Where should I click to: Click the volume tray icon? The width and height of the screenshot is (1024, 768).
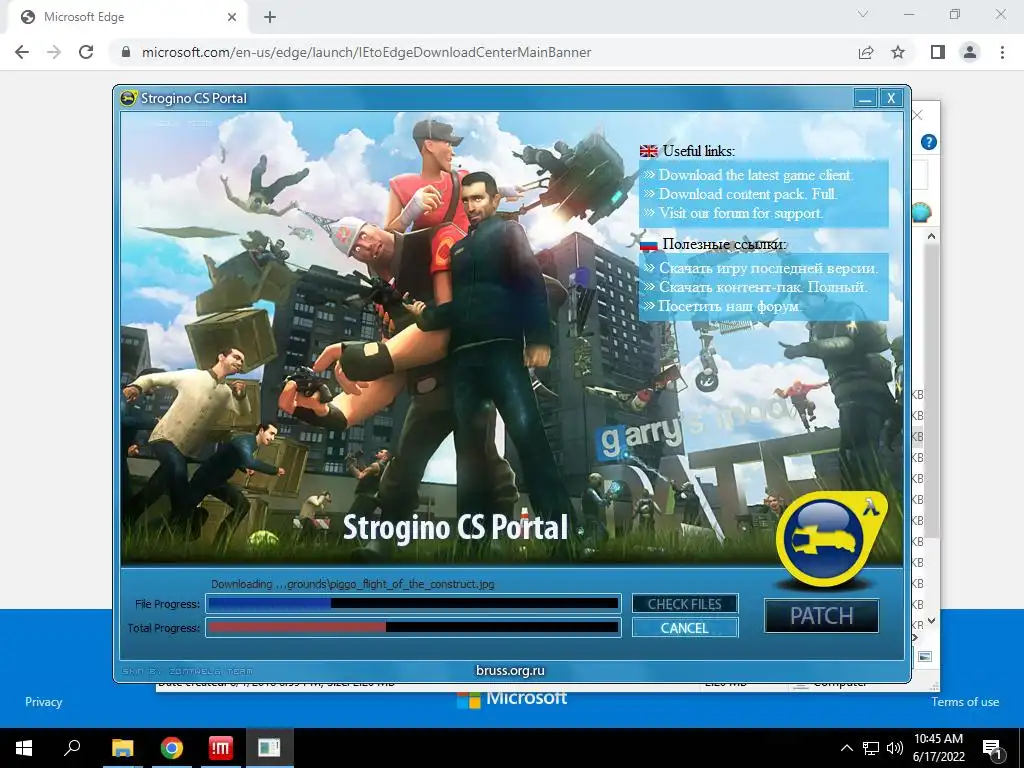(895, 748)
